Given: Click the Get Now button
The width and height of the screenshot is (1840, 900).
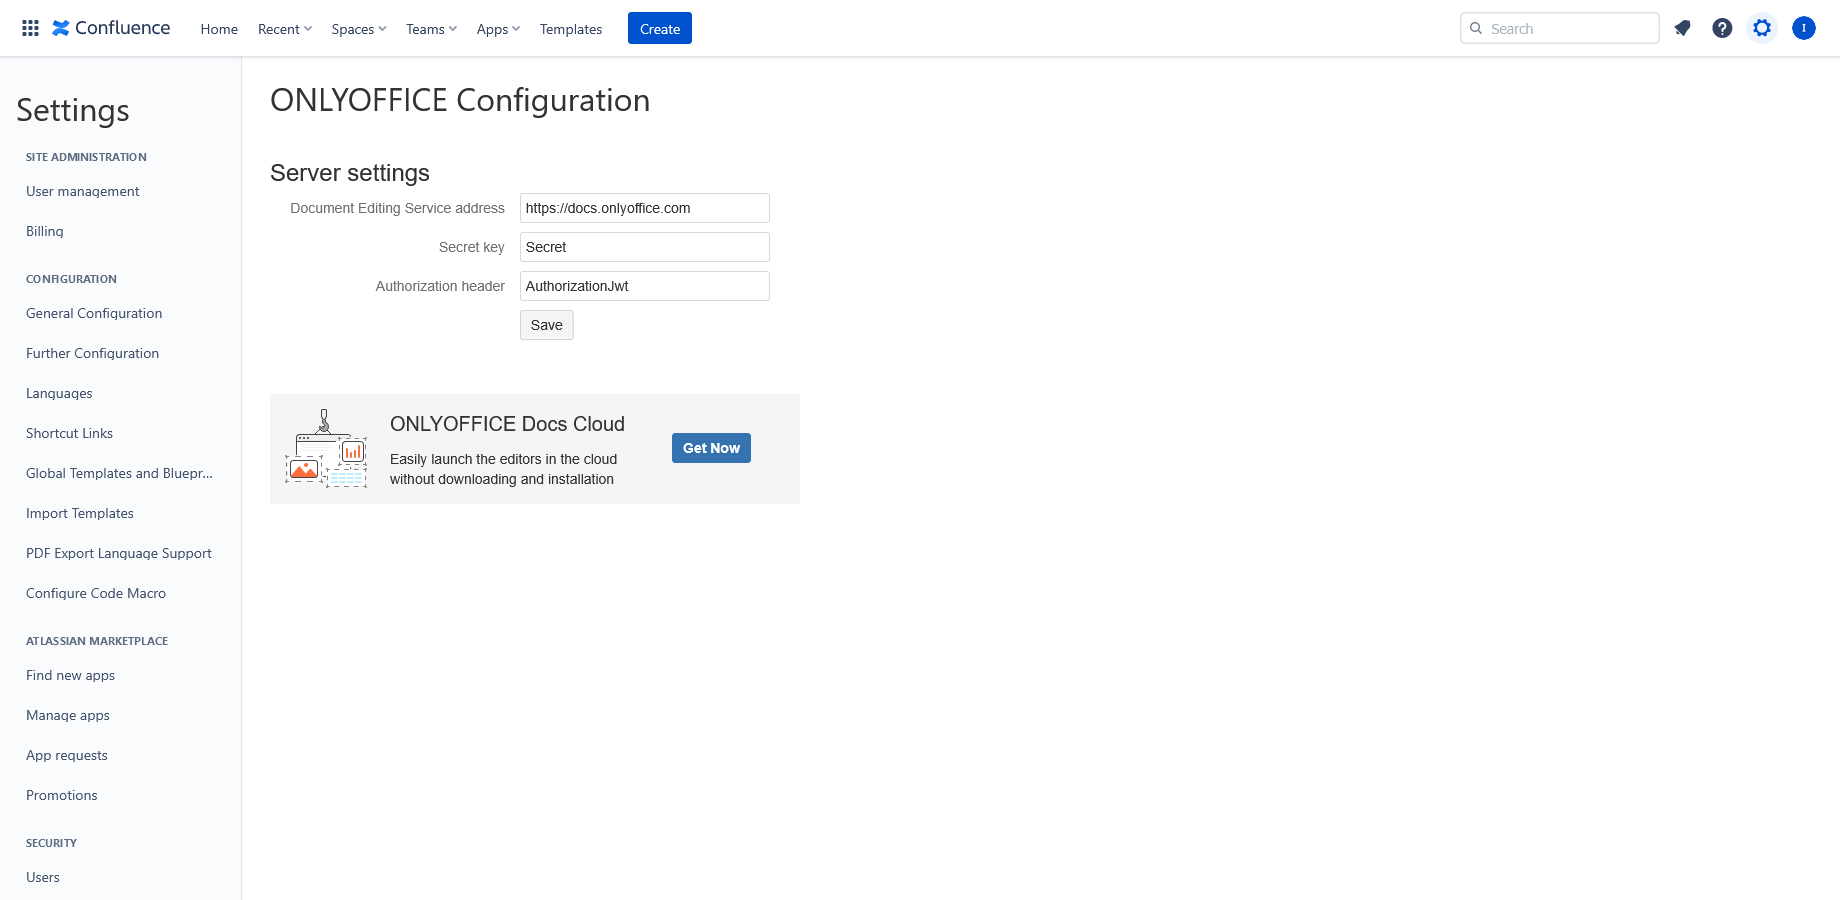Looking at the screenshot, I should (x=711, y=448).
